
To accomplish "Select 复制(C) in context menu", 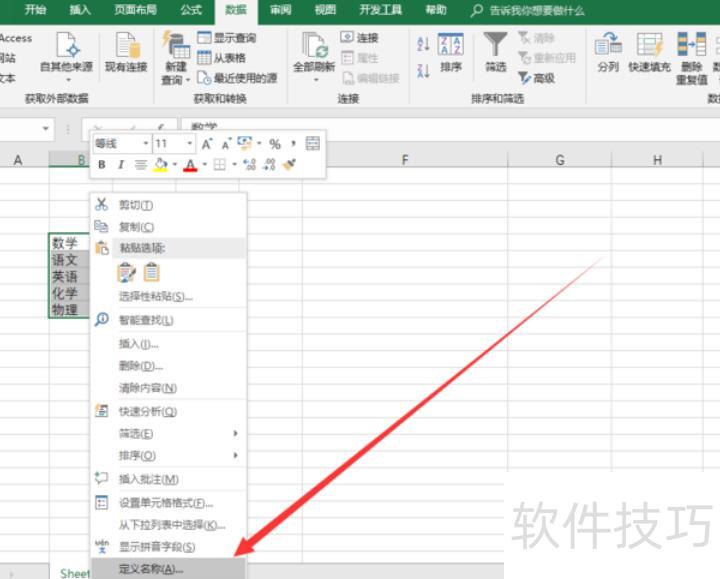I will coord(169,227).
